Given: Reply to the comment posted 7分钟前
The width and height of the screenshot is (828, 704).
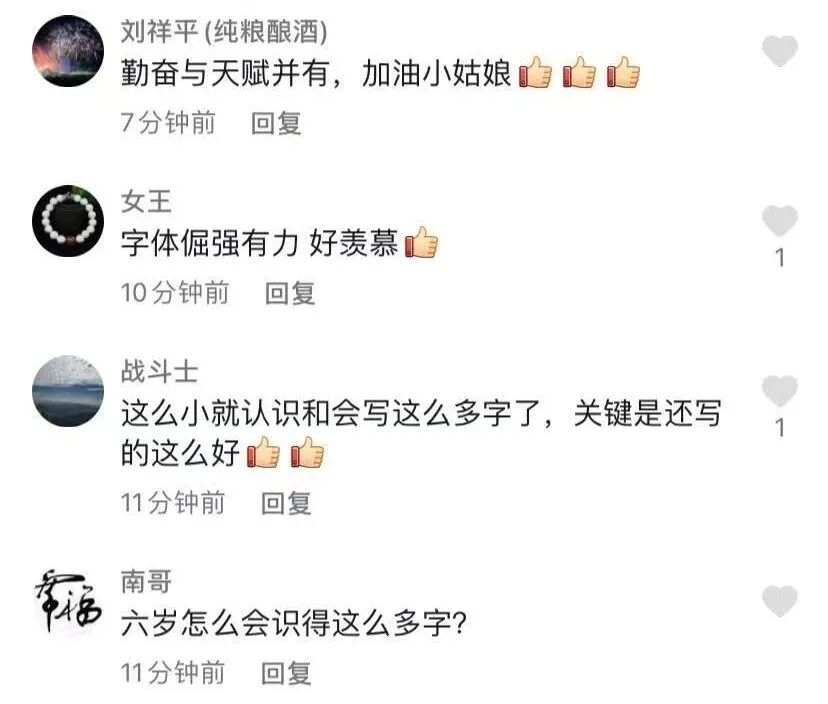Looking at the screenshot, I should 276,124.
